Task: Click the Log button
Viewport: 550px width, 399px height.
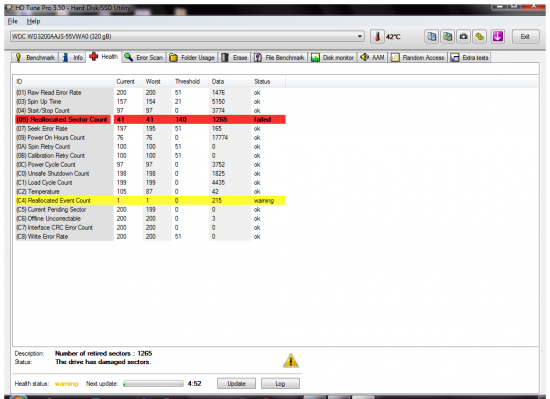Action: 280,384
